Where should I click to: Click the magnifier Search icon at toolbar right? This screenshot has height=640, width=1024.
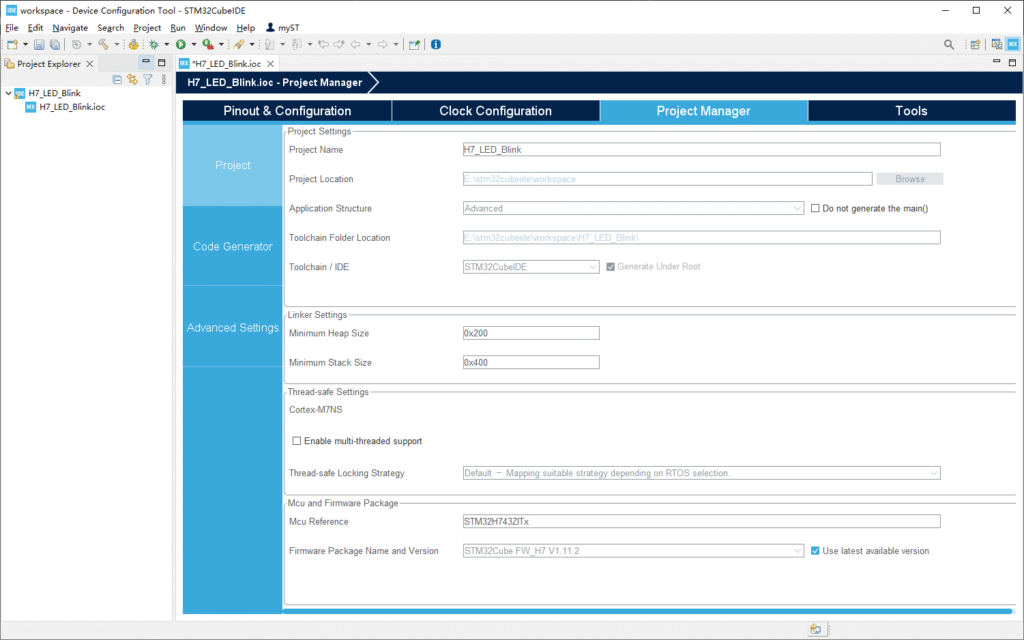pos(949,44)
